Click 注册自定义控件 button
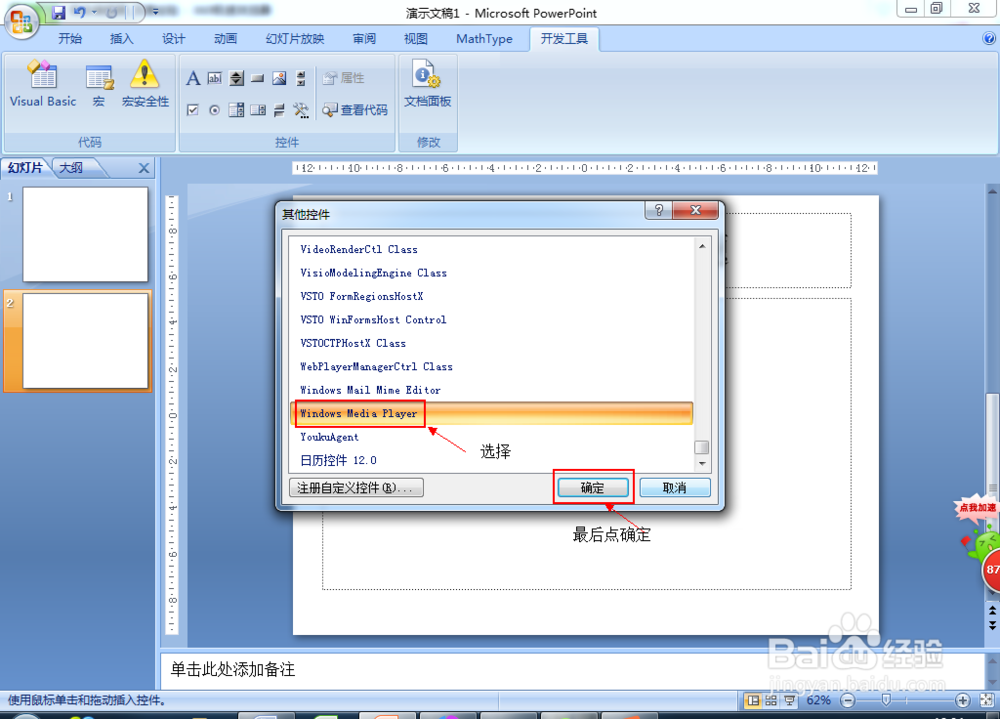The width and height of the screenshot is (1000, 719). point(356,488)
